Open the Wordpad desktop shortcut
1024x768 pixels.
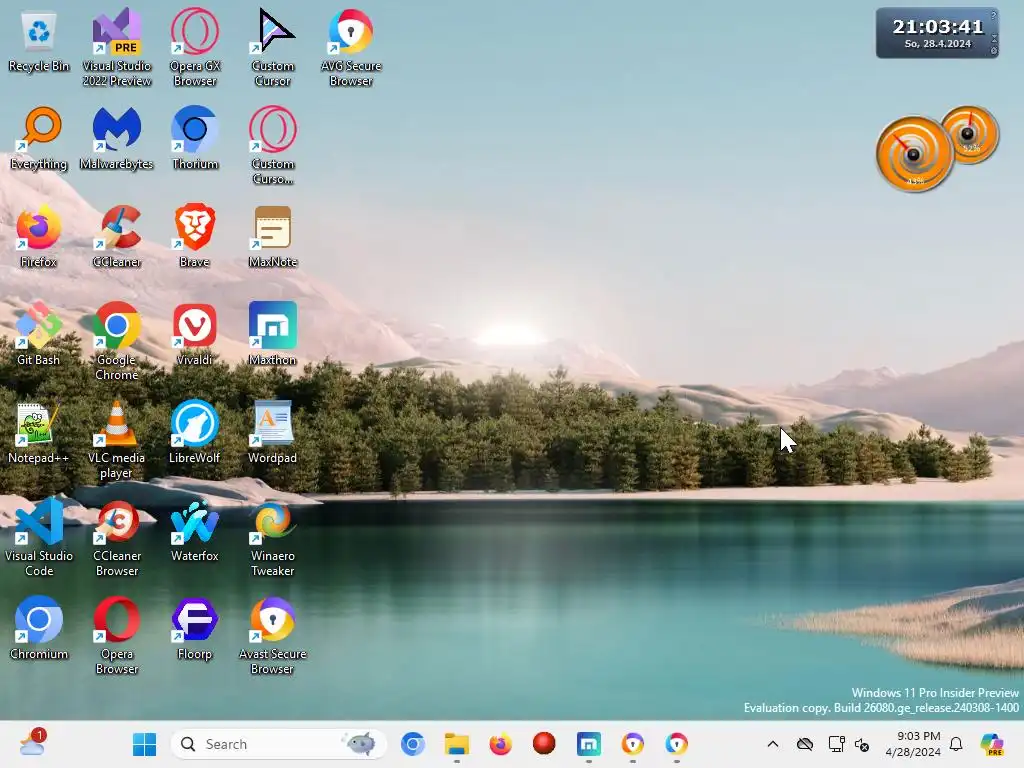click(x=273, y=432)
